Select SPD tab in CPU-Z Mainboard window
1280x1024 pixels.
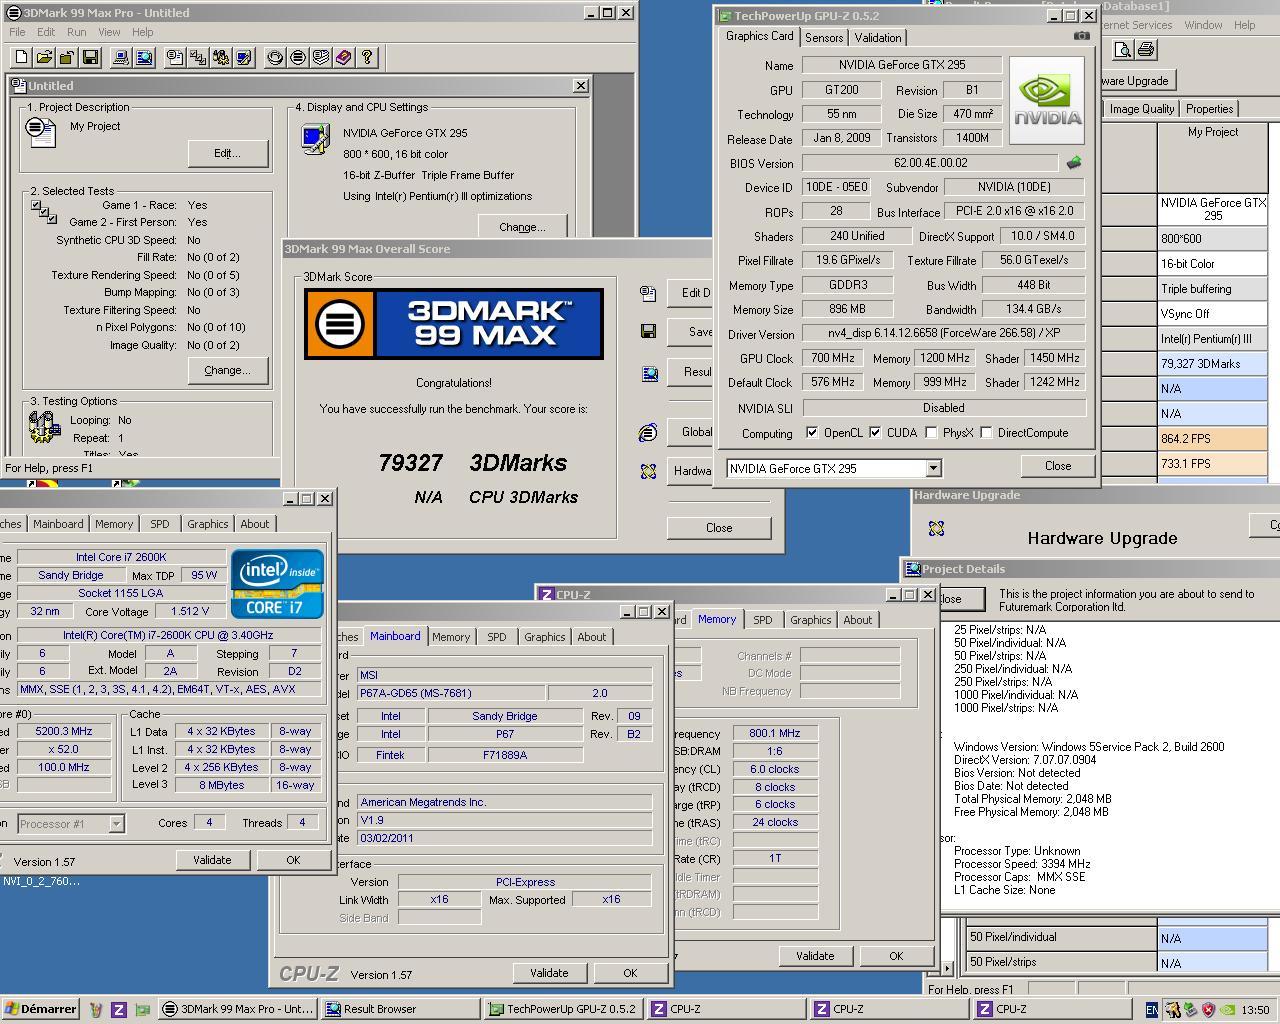497,637
